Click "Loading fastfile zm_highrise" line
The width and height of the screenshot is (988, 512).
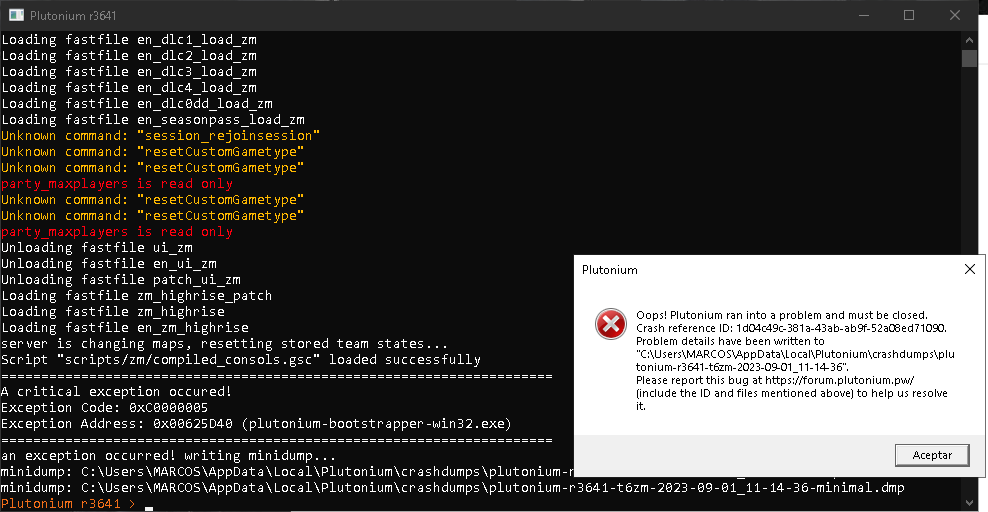(113, 312)
